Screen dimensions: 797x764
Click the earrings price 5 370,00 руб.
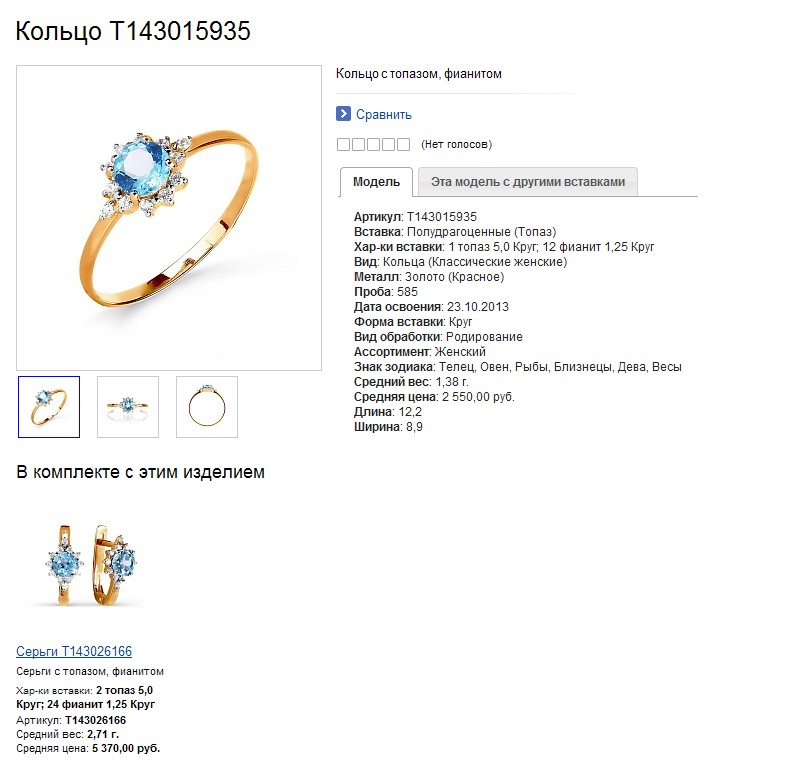click(126, 748)
